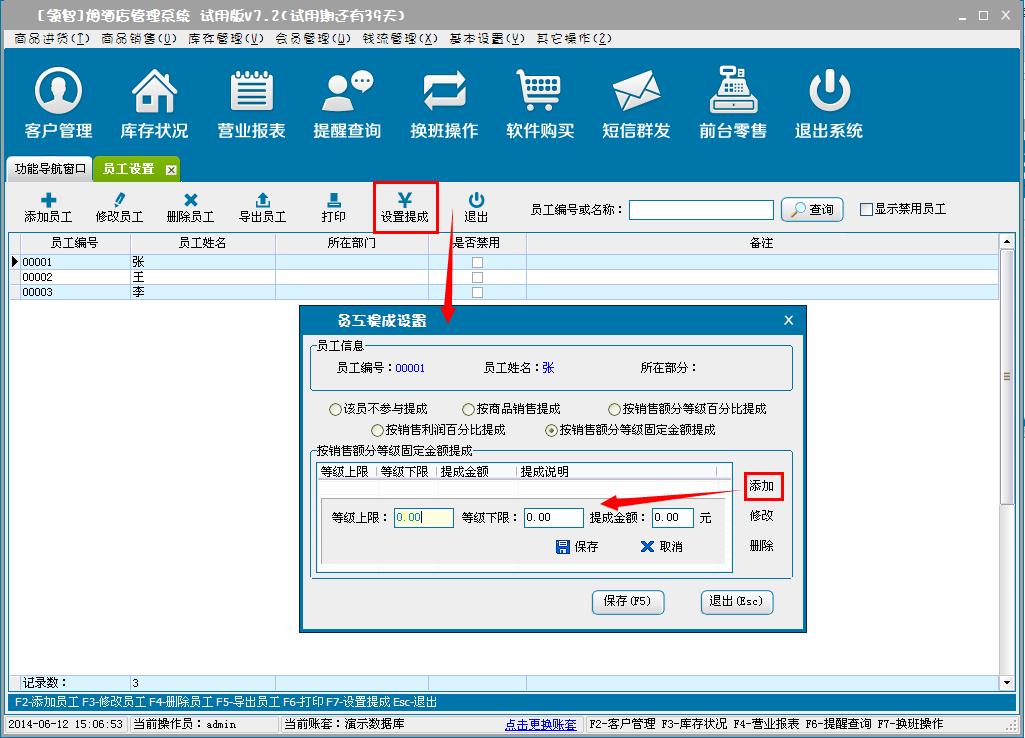Select 该员不参与提成 radio option
Image resolution: width=1025 pixels, height=738 pixels.
(x=335, y=409)
